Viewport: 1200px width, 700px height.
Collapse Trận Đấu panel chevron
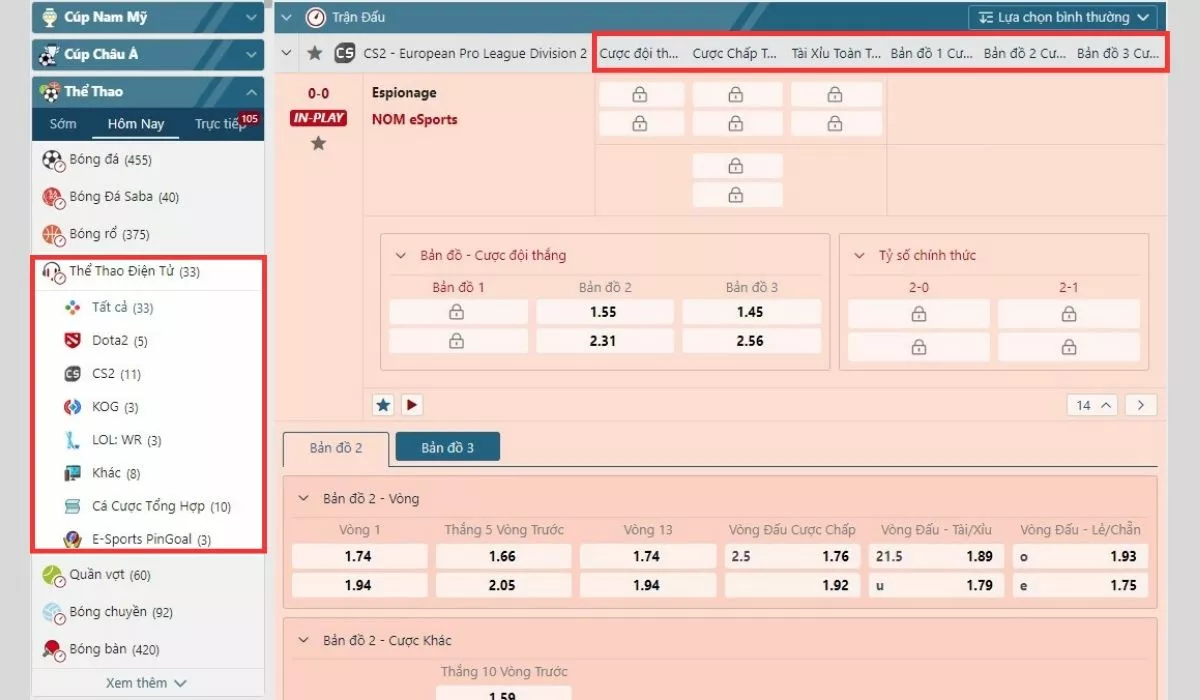click(x=287, y=17)
